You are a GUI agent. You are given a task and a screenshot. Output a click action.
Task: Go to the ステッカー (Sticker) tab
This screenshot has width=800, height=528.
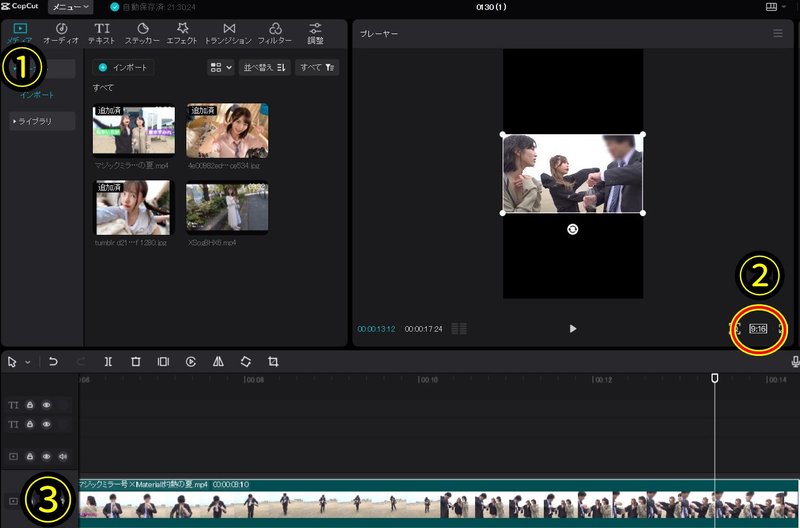[x=142, y=34]
